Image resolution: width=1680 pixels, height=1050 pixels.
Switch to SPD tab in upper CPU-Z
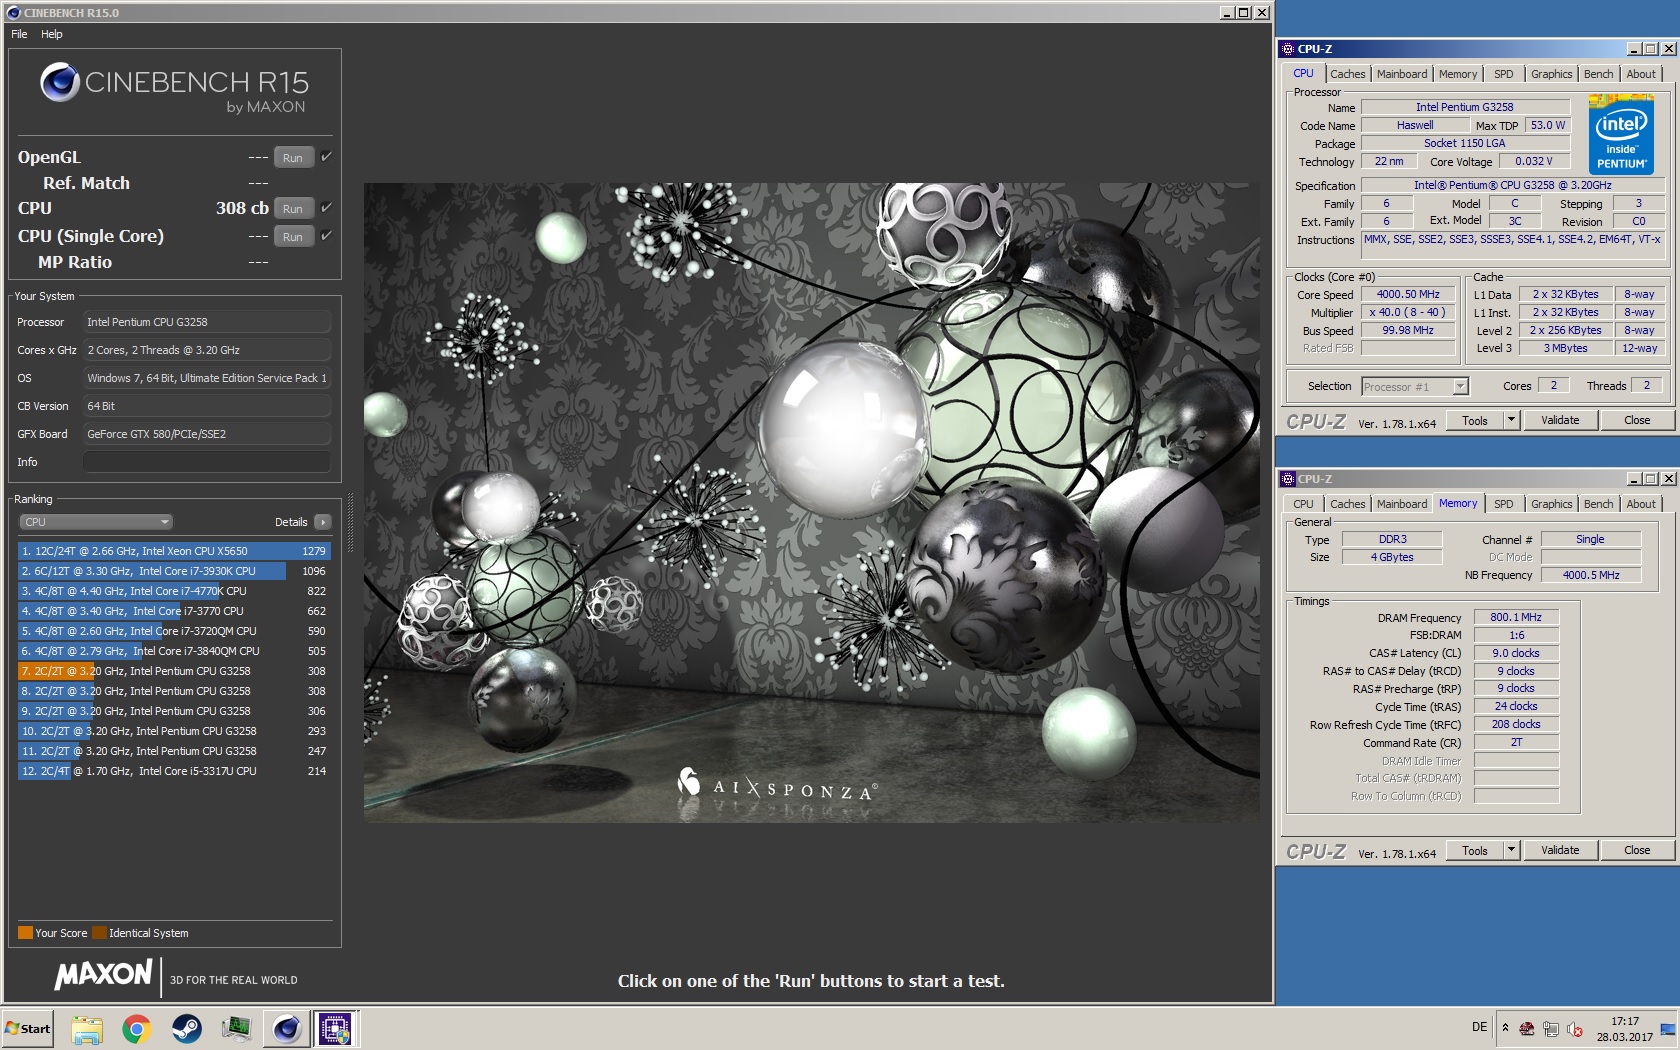(x=1503, y=74)
